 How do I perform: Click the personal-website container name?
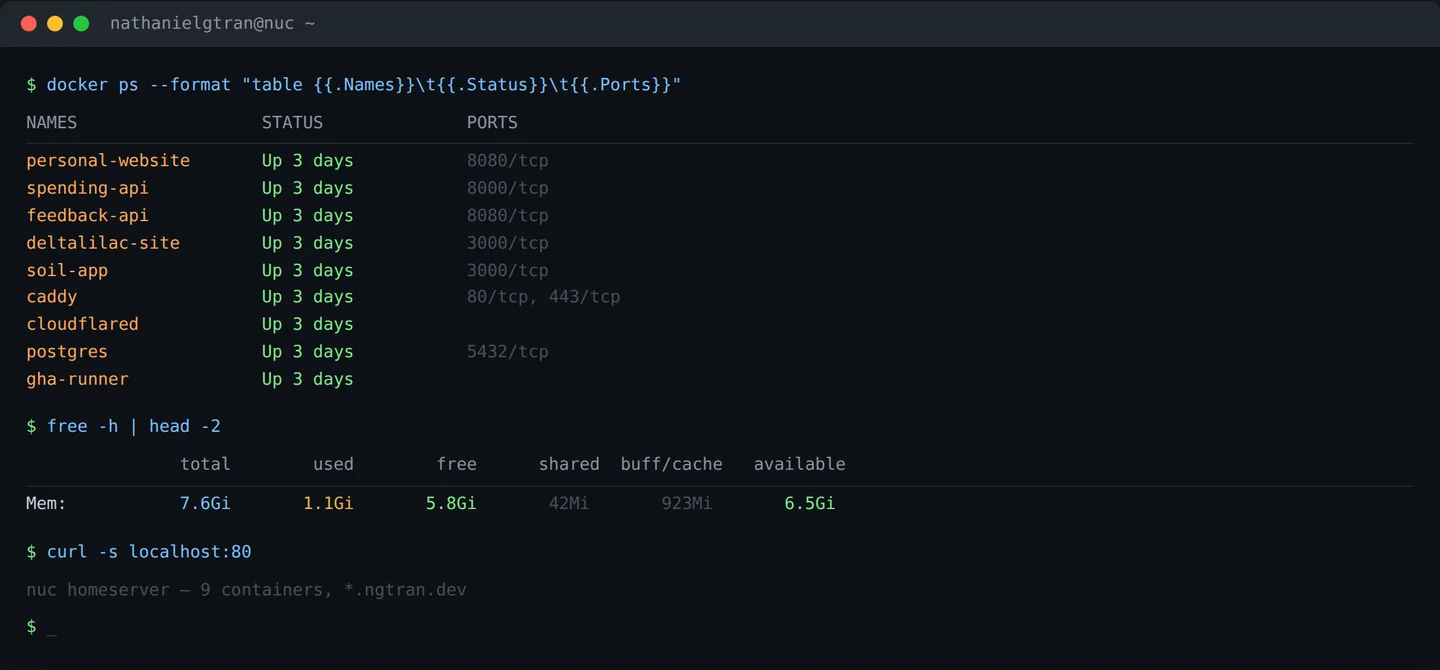pyautogui.click(x=108, y=161)
